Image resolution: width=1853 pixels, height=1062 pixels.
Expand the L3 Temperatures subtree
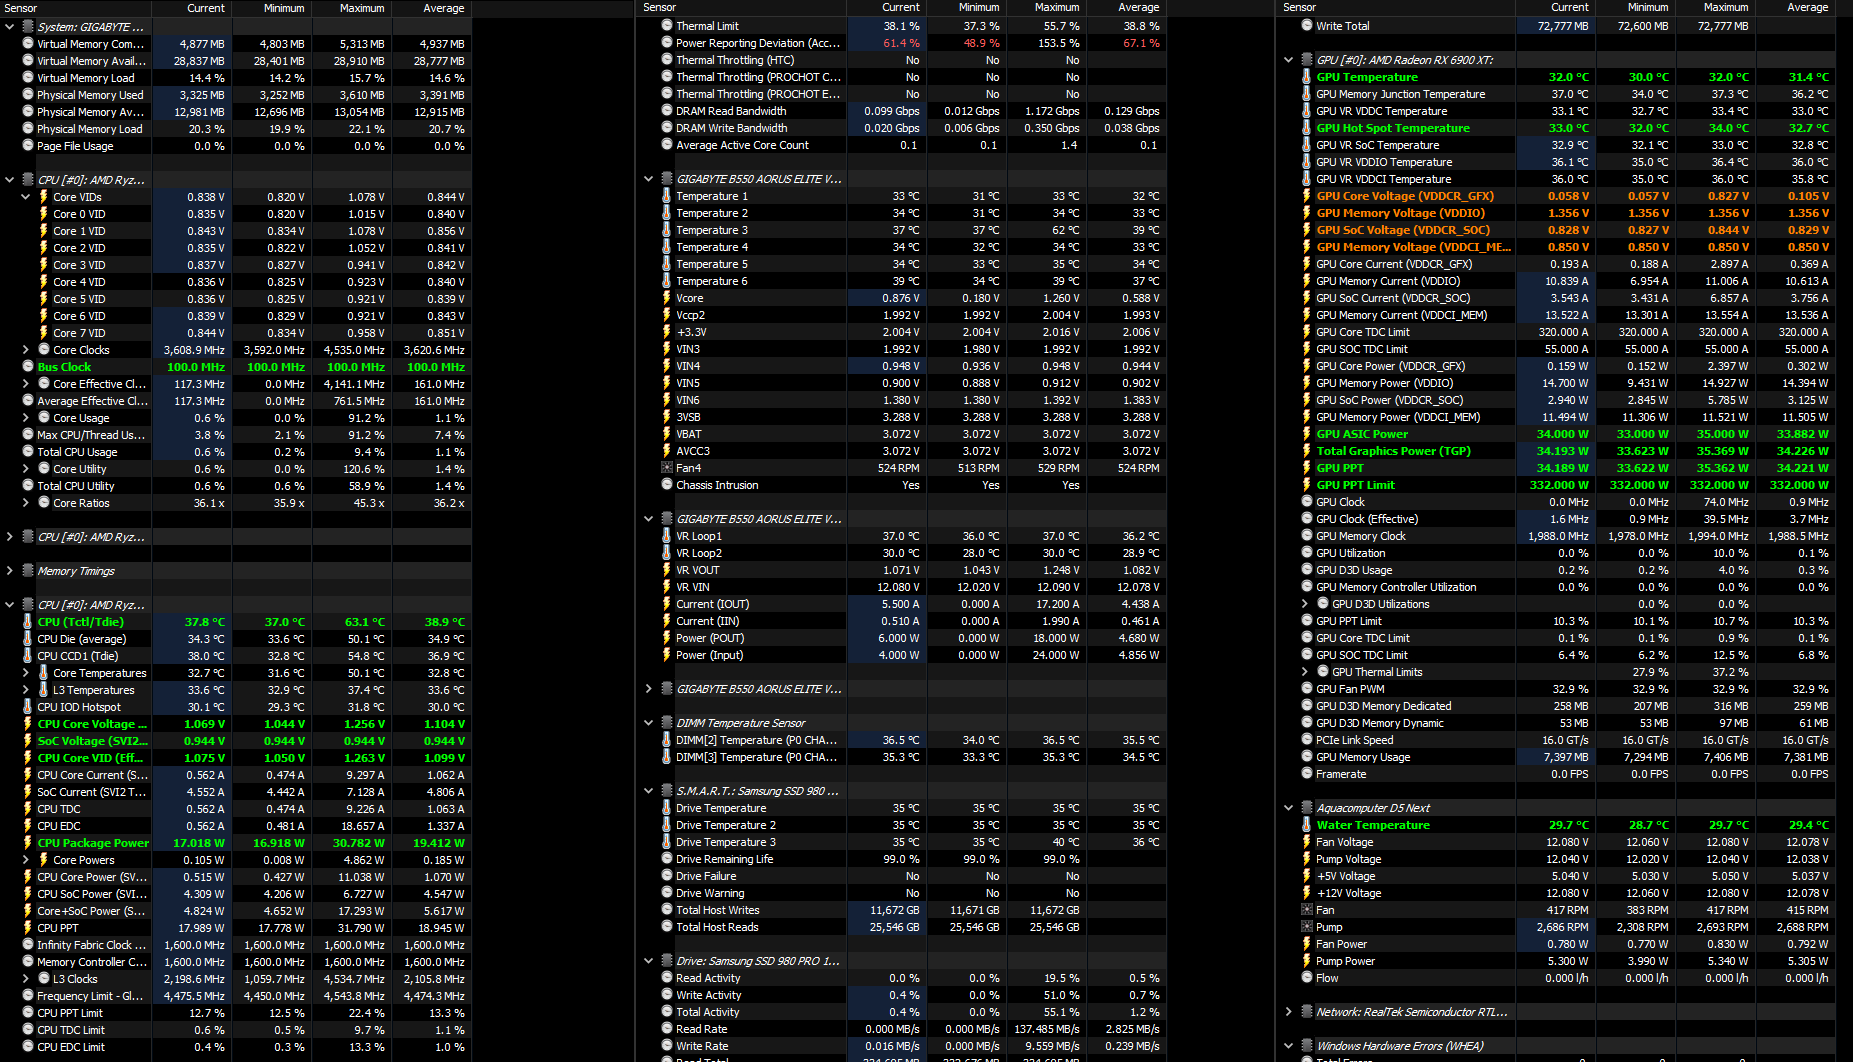click(x=26, y=690)
